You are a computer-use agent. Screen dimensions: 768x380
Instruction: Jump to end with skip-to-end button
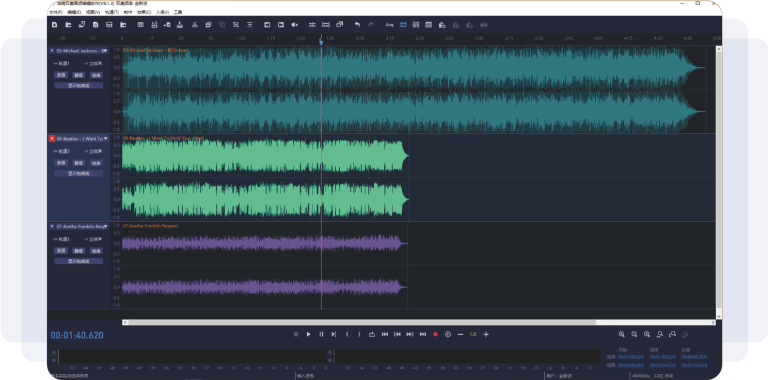coord(423,334)
